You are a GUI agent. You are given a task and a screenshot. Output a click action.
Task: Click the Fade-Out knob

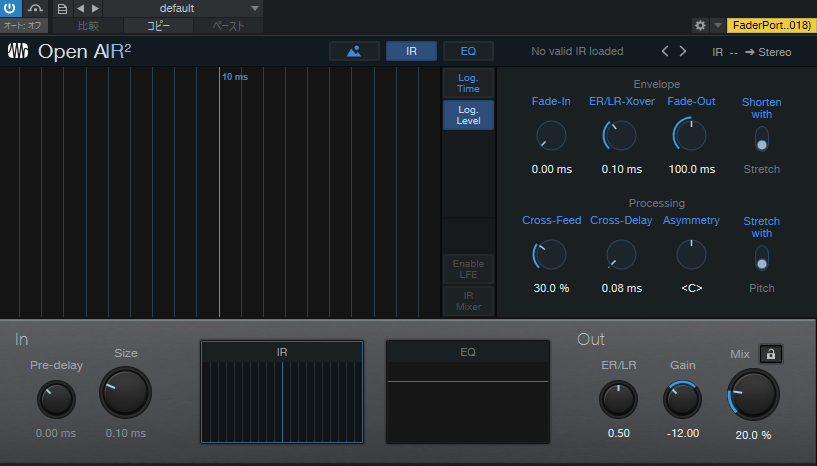(690, 136)
